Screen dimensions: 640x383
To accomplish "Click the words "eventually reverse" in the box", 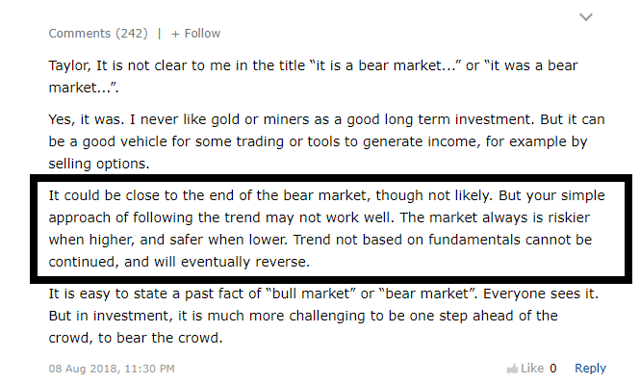I will pyautogui.click(x=245, y=262).
